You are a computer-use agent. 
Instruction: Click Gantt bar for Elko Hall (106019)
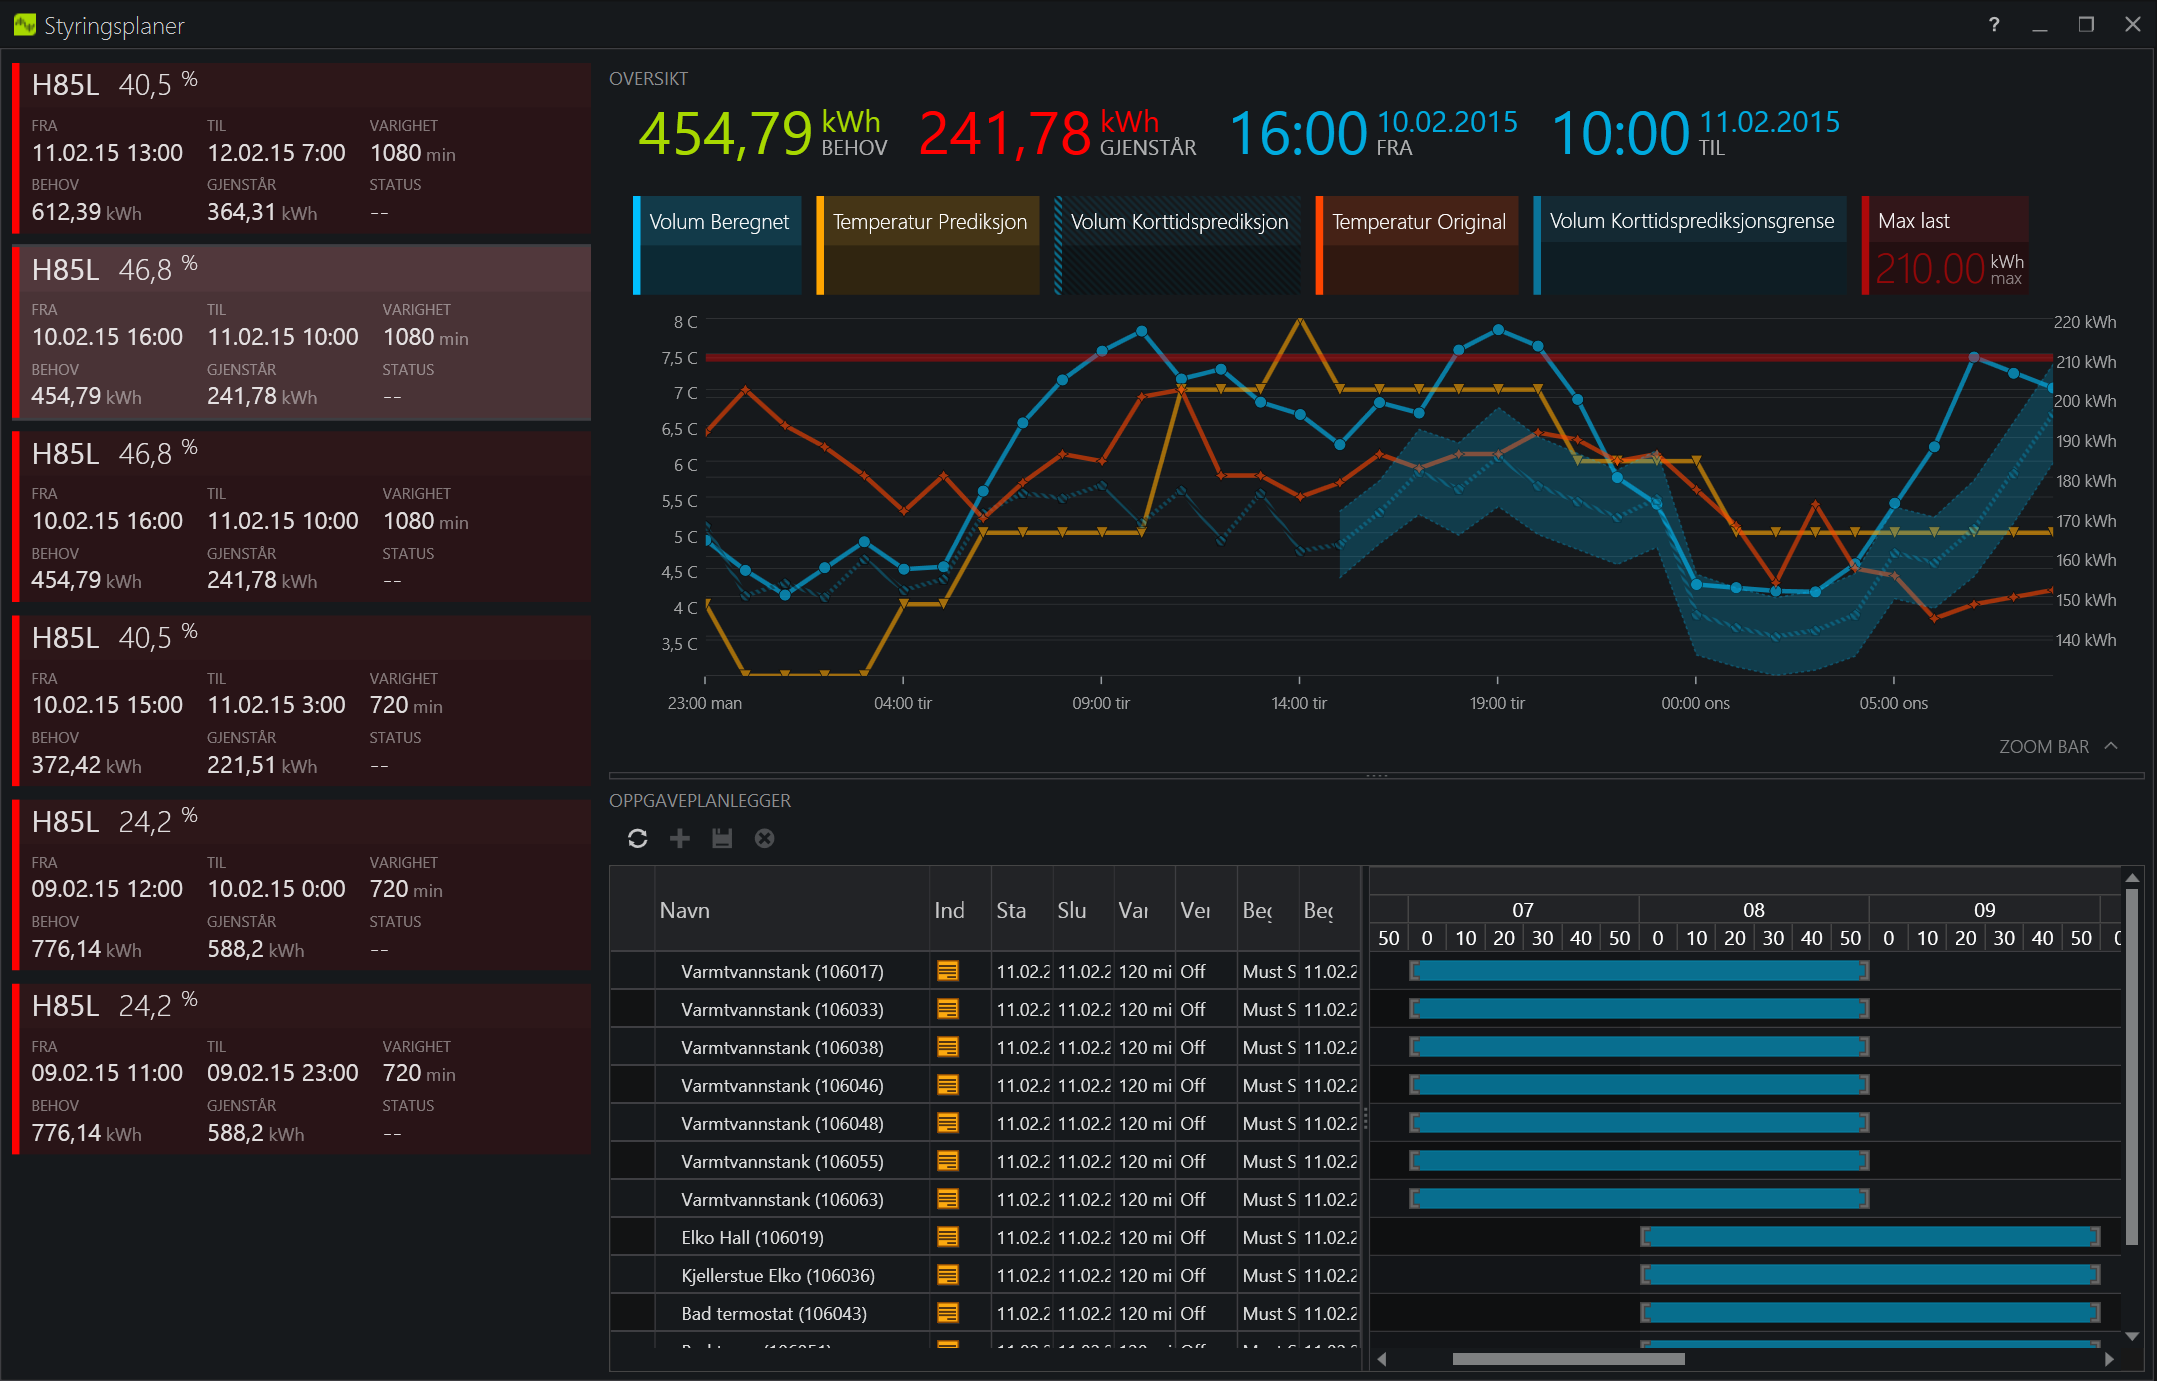(x=1870, y=1237)
